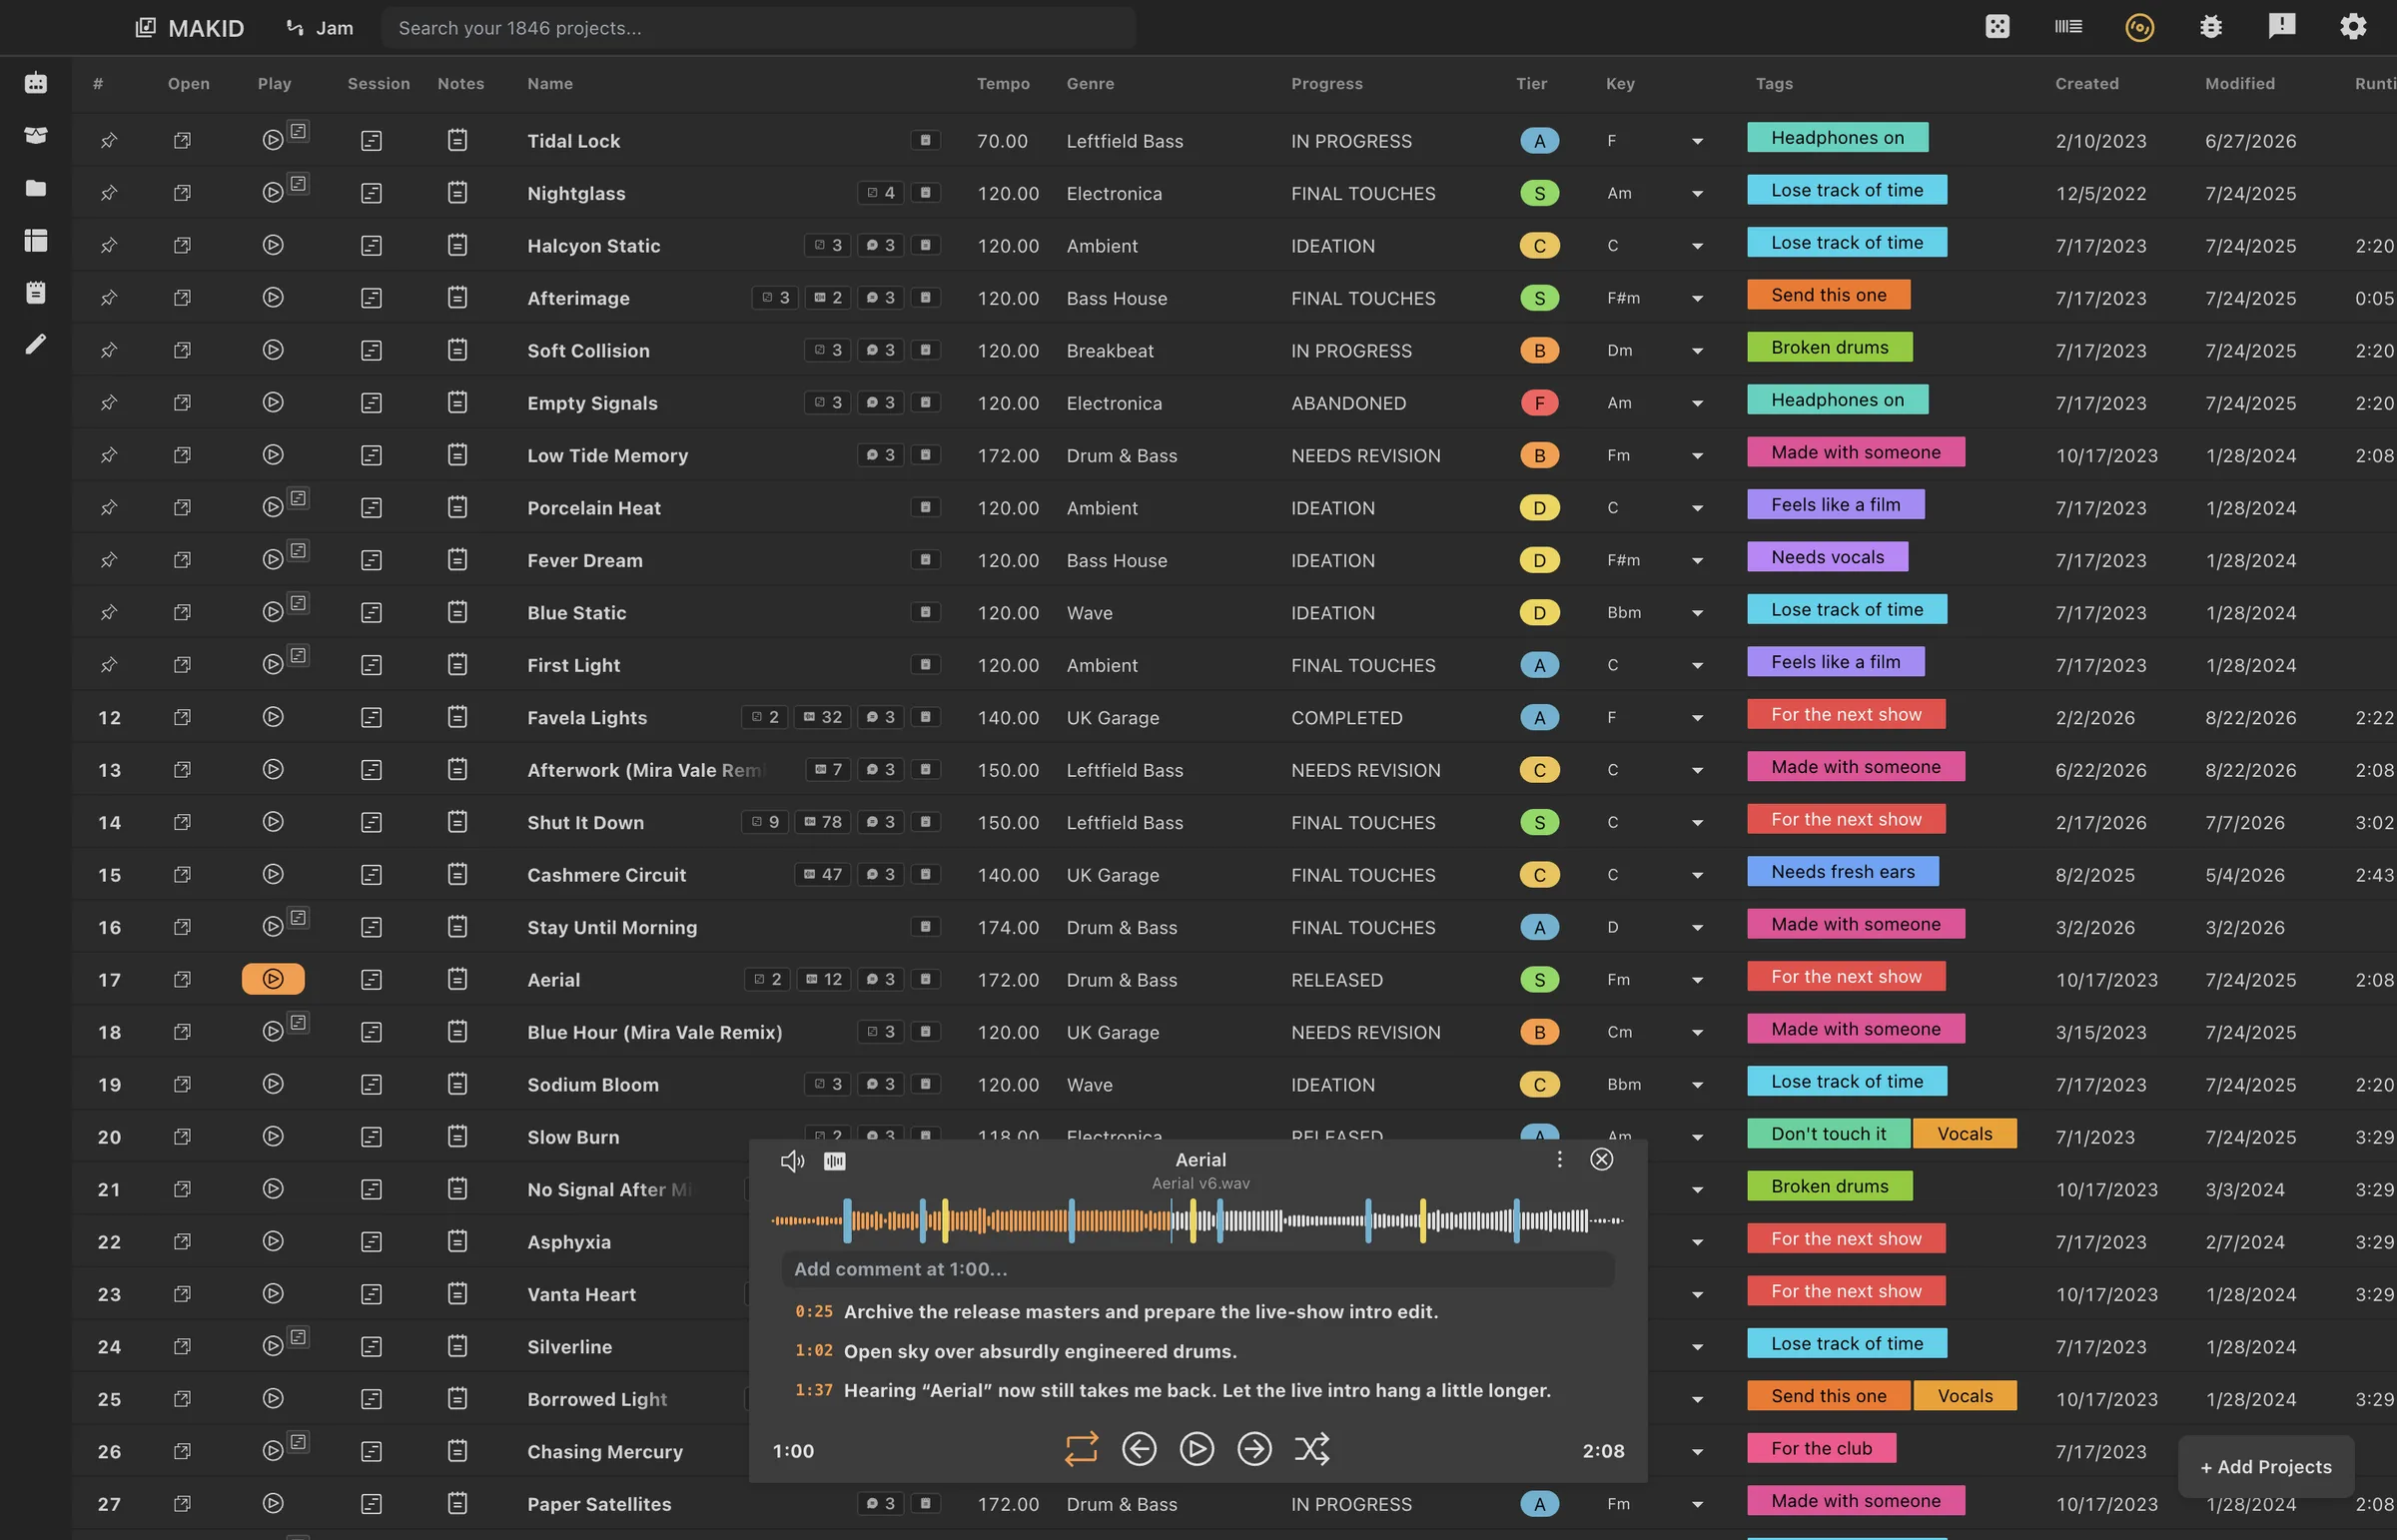The height and width of the screenshot is (1540, 2397).
Task: Select the open box icon in sidebar
Action: click(36, 135)
